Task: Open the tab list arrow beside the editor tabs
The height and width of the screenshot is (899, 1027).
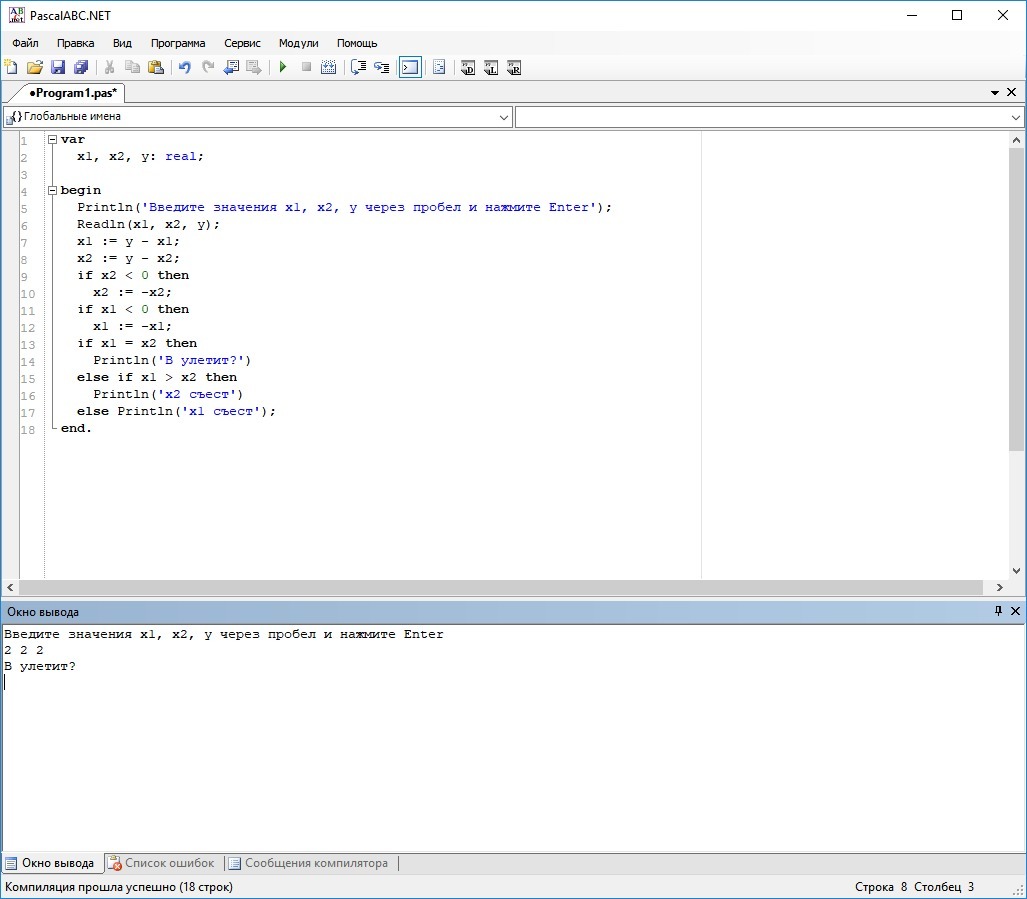Action: coord(995,93)
